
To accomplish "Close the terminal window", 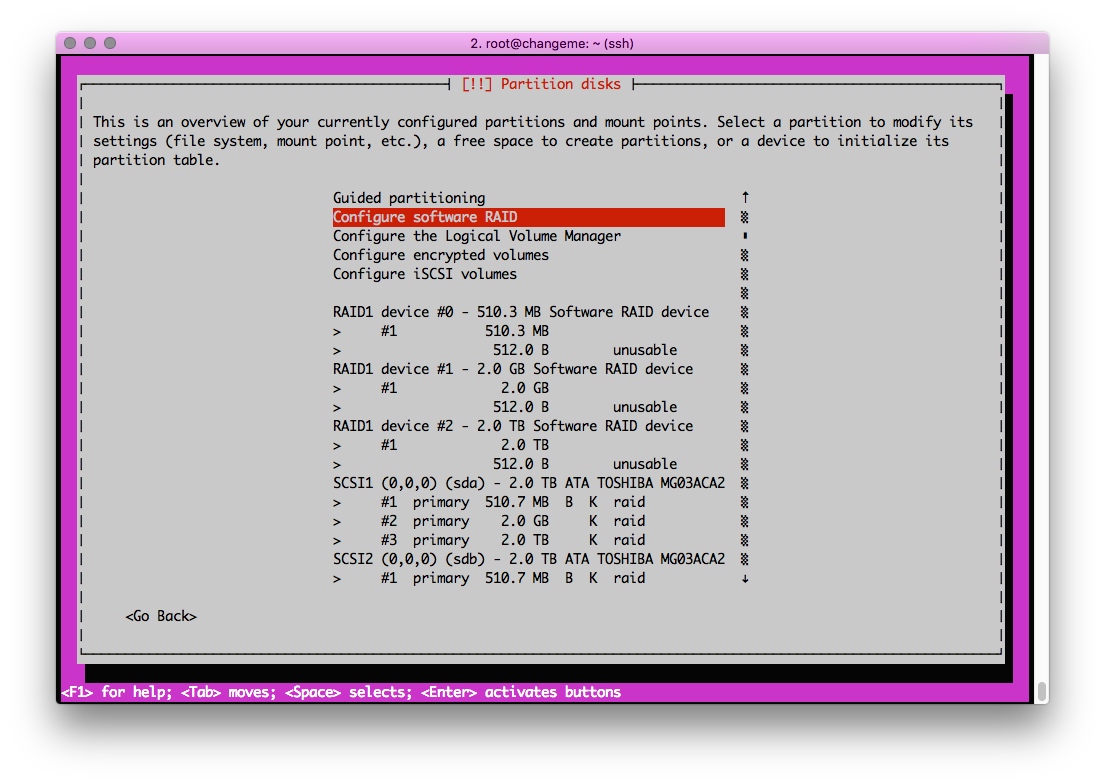I will coord(70,43).
